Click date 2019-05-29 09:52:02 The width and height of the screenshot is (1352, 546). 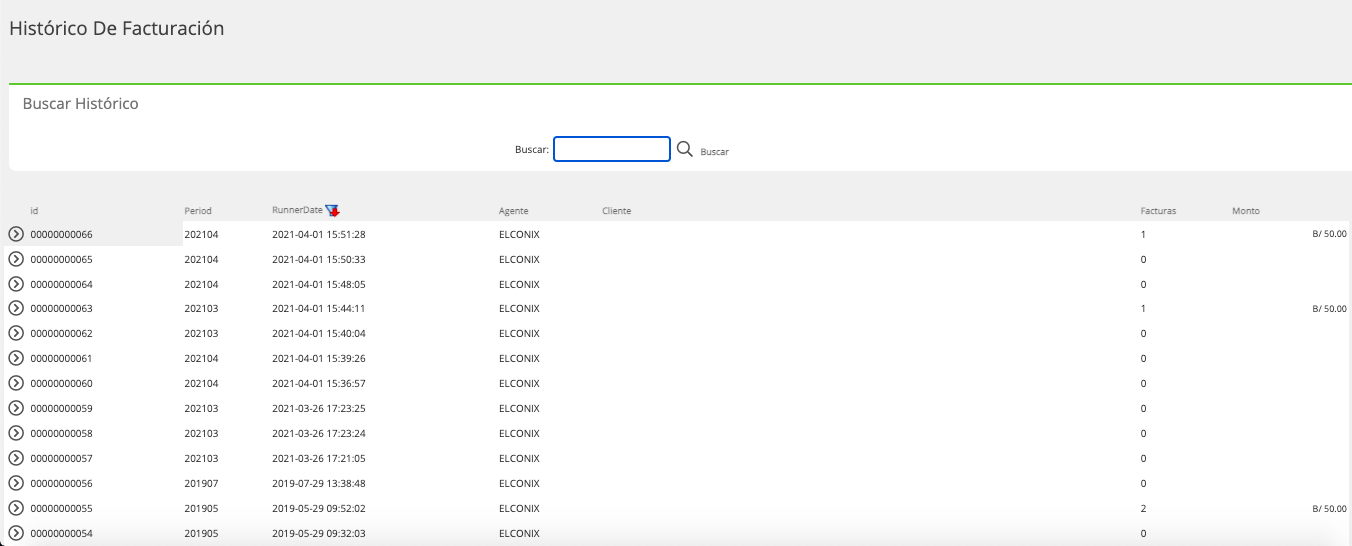click(318, 508)
